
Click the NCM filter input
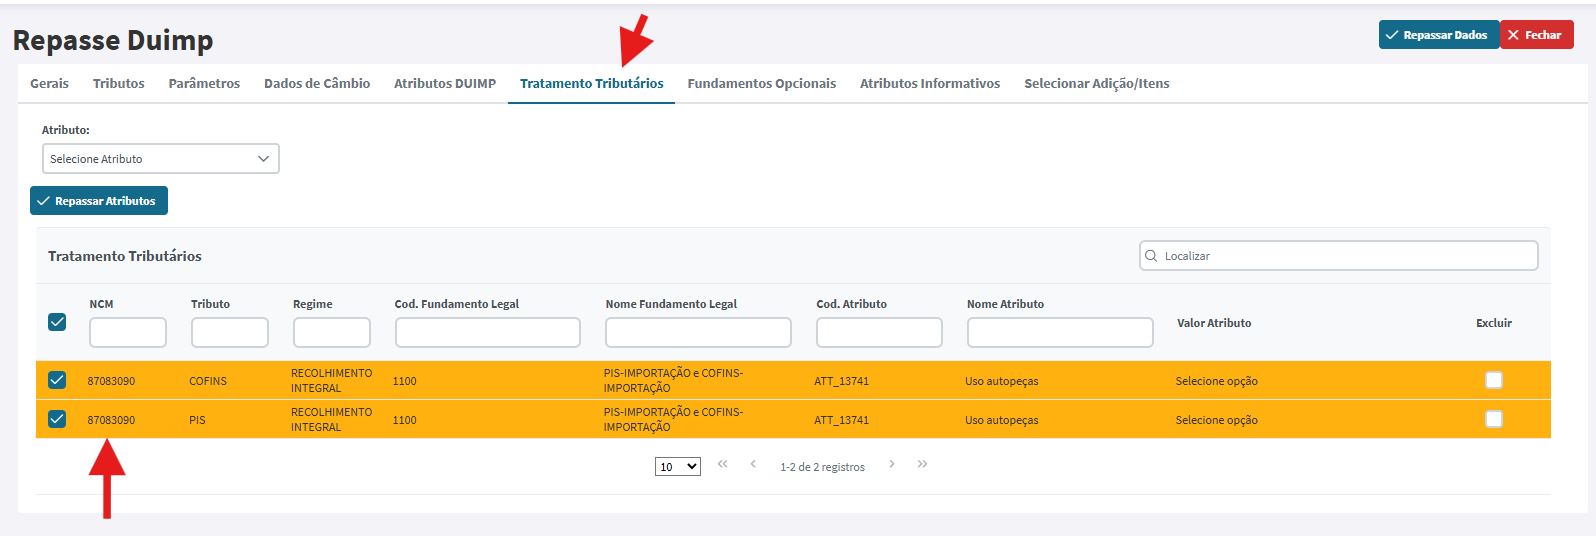[x=128, y=333]
